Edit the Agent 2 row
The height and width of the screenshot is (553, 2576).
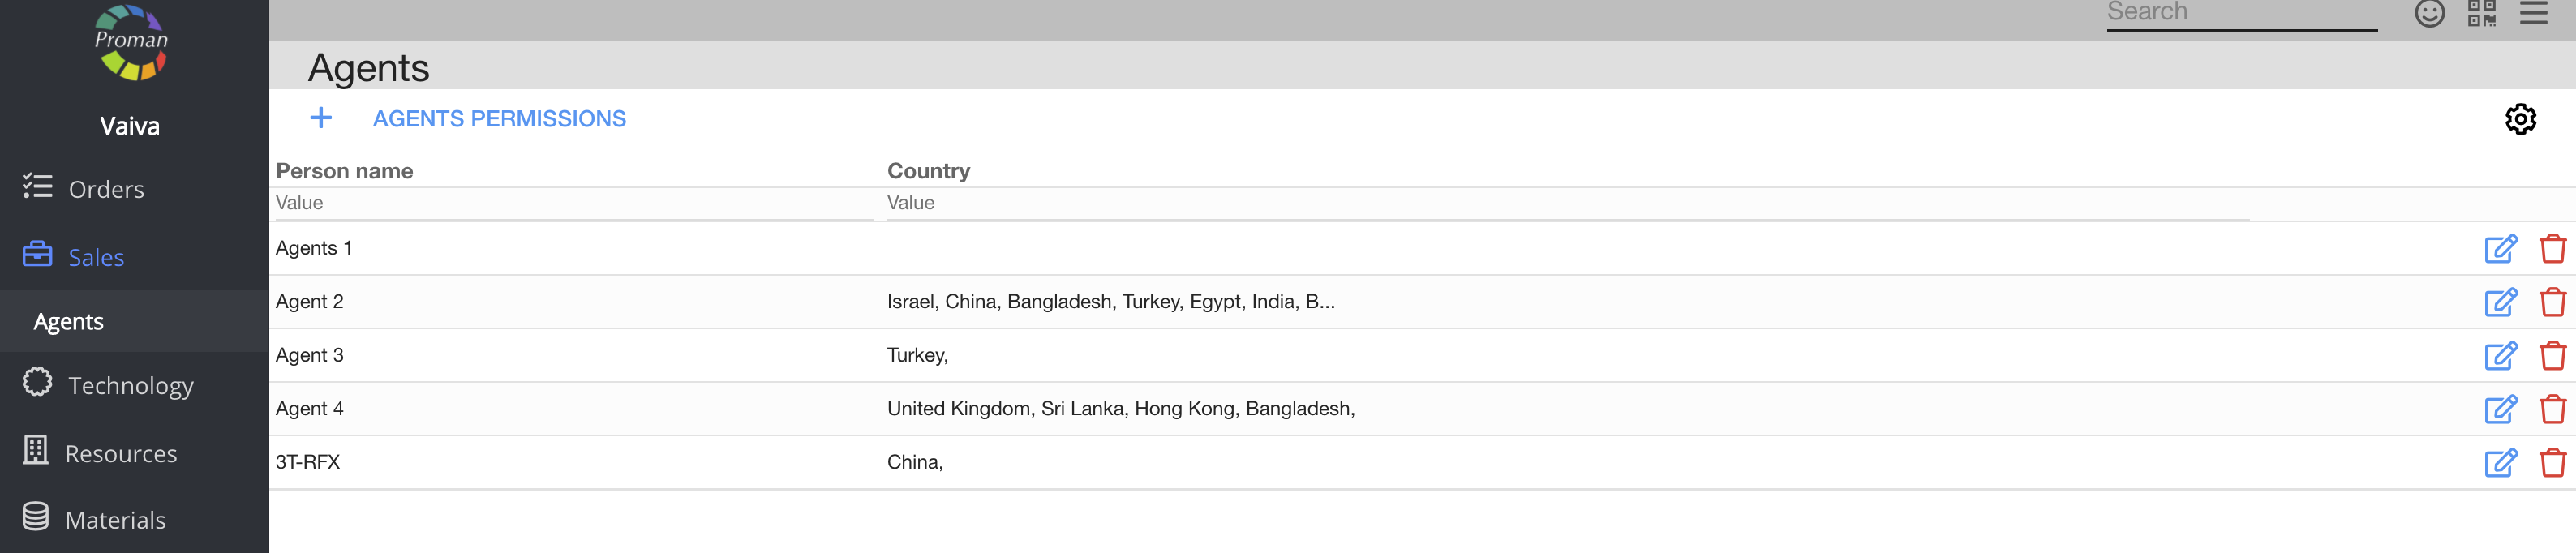pyautogui.click(x=2500, y=302)
